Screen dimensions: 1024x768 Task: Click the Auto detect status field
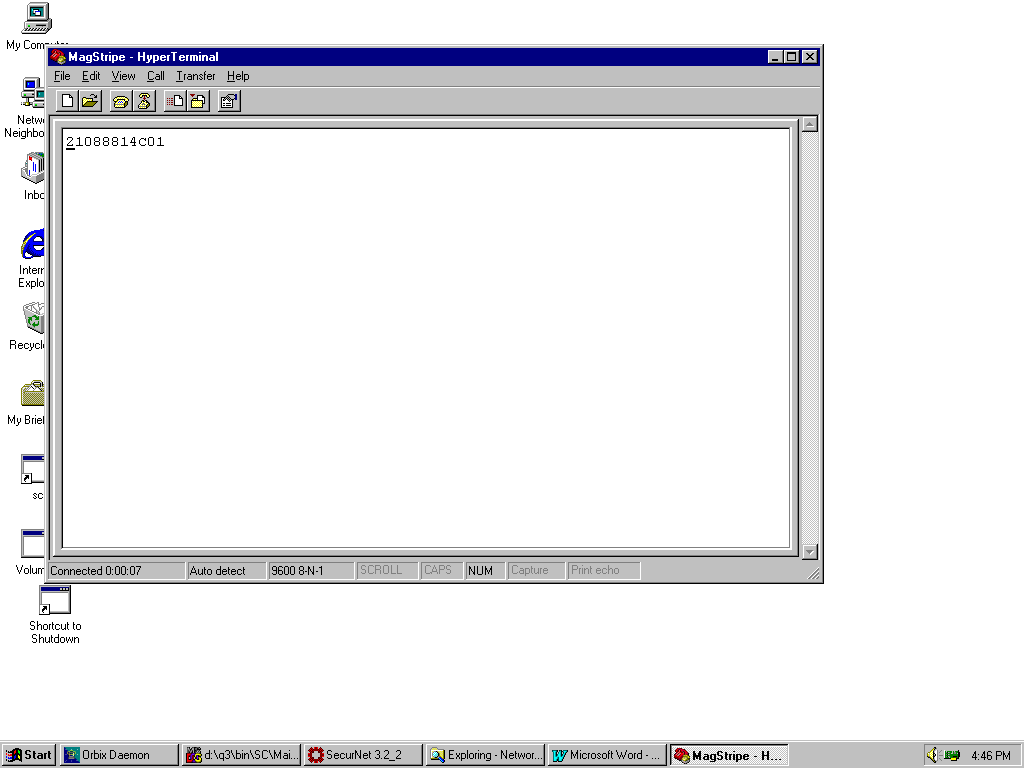(x=227, y=571)
